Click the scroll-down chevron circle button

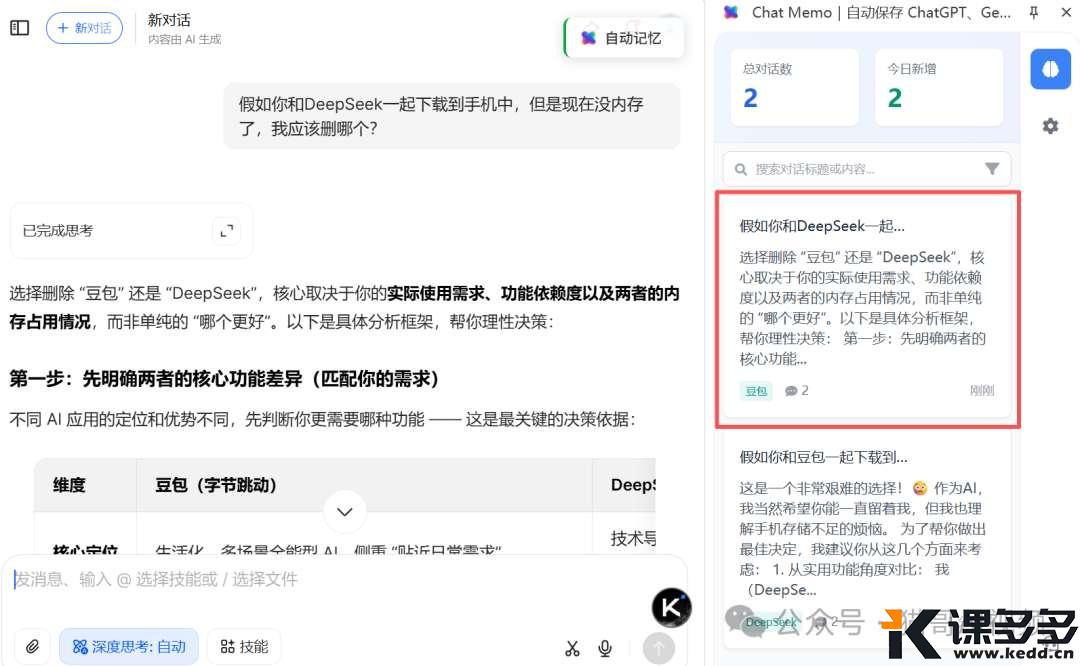click(345, 512)
